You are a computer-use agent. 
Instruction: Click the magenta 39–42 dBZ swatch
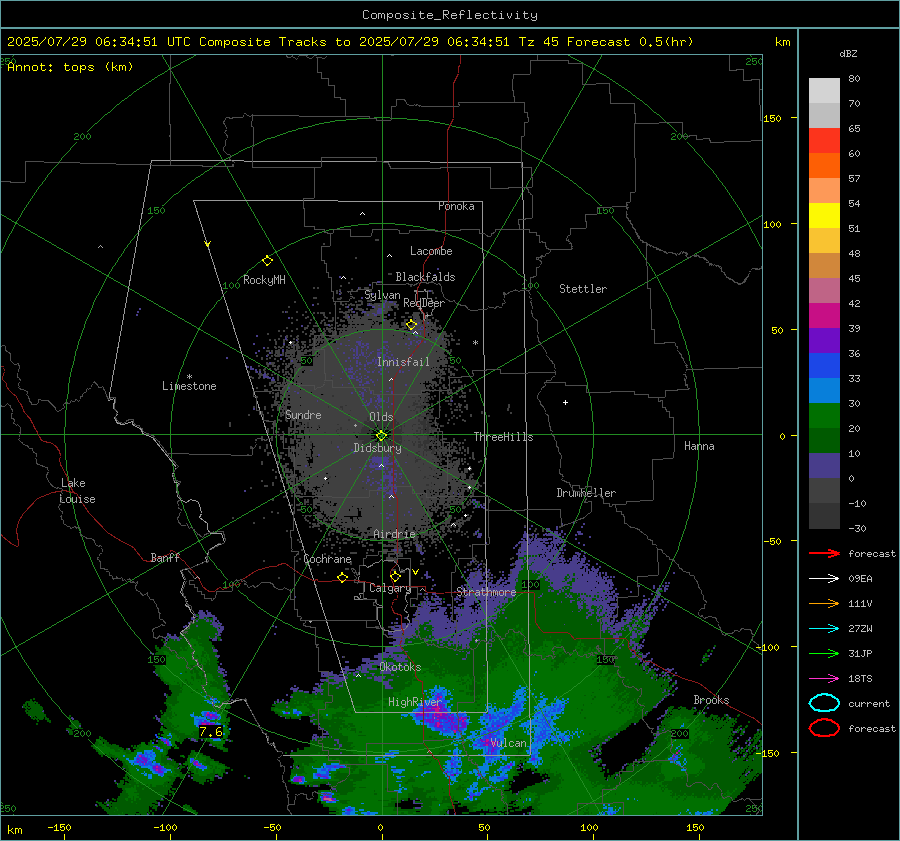pos(824,316)
